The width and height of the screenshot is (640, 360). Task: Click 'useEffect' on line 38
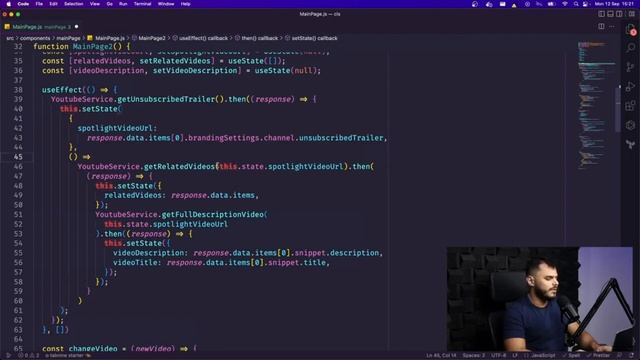[x=62, y=90]
